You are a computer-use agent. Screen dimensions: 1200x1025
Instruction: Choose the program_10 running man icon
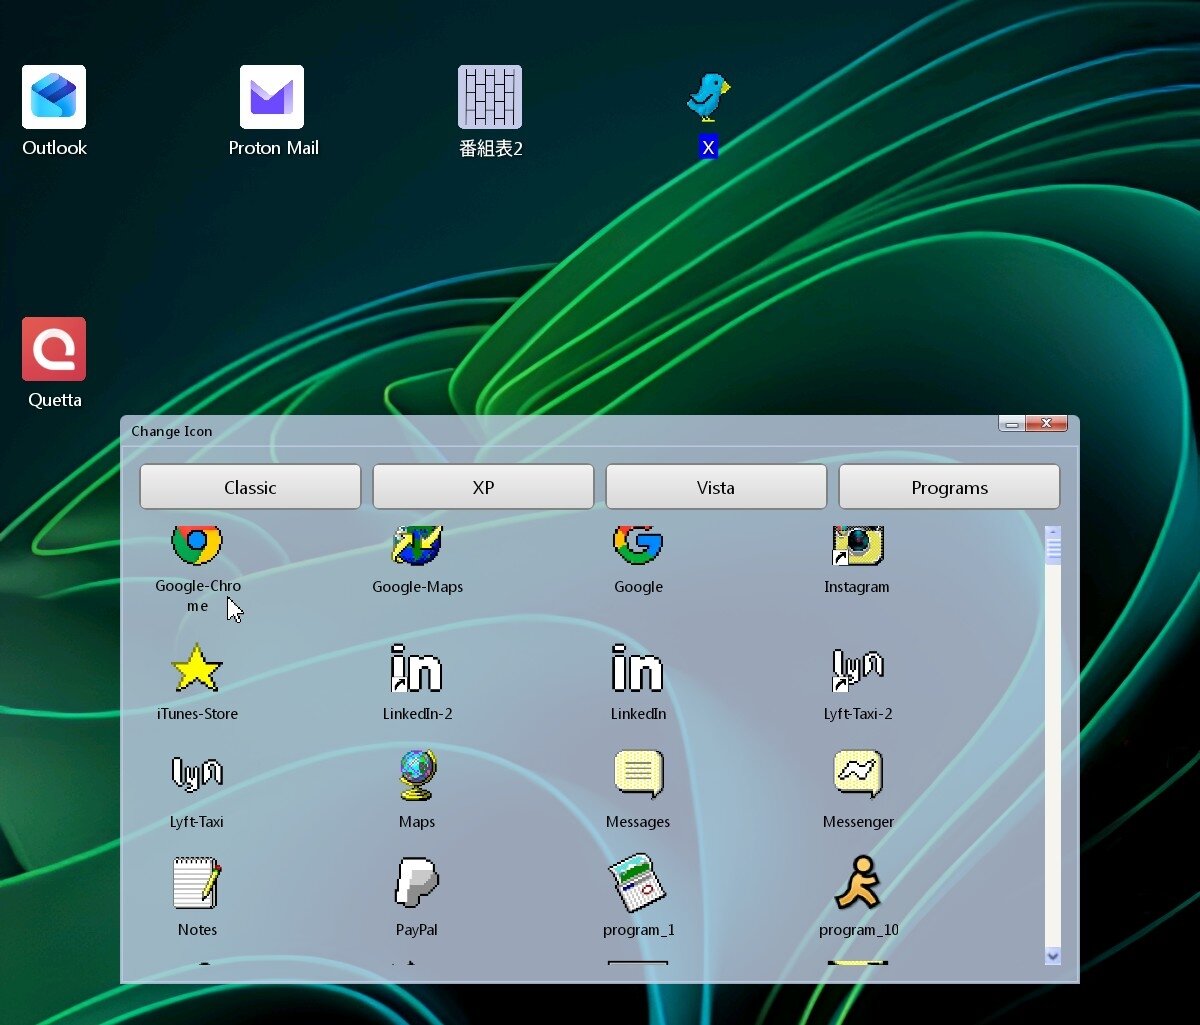(x=858, y=883)
